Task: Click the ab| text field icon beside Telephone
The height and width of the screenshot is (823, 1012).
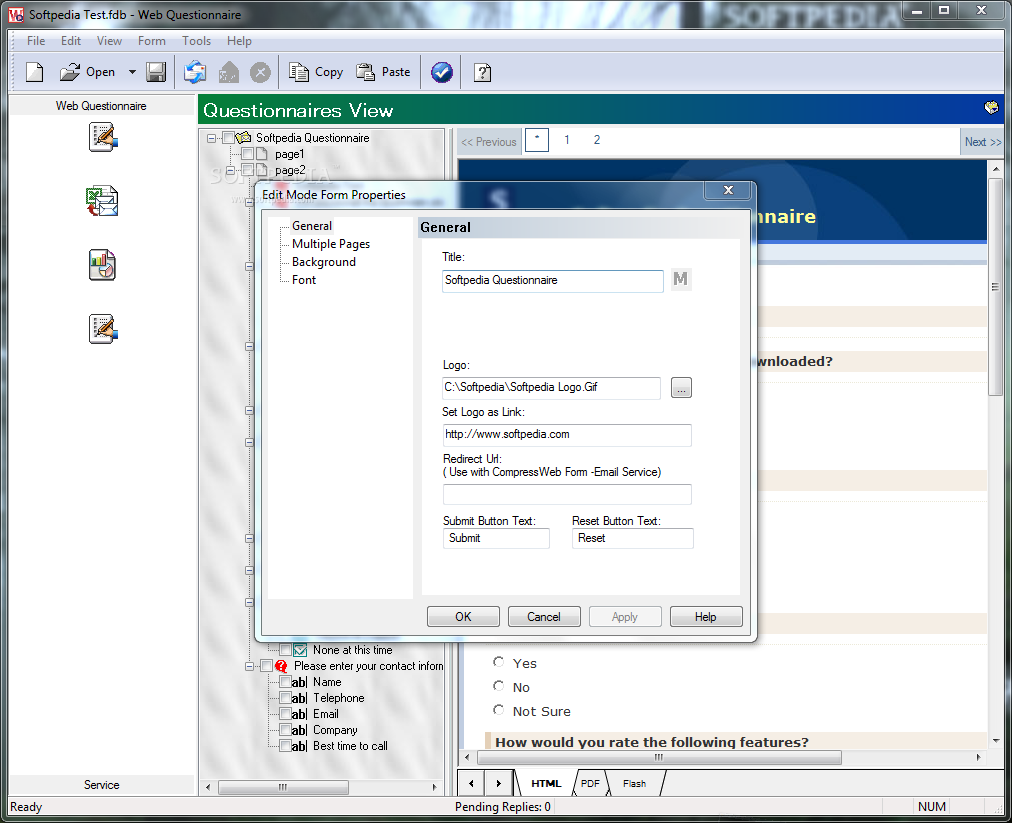Action: coord(299,698)
